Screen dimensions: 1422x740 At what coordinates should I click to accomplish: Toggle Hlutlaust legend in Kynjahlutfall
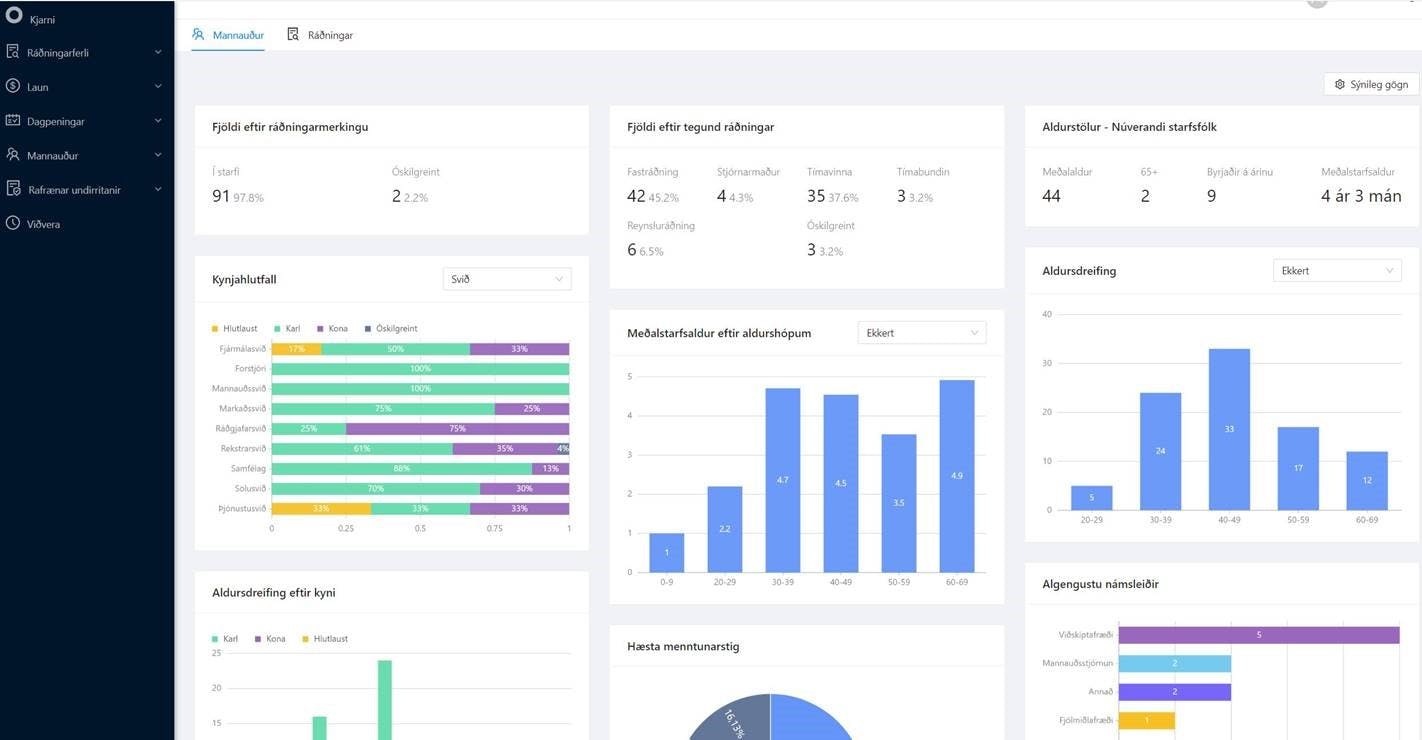236,328
